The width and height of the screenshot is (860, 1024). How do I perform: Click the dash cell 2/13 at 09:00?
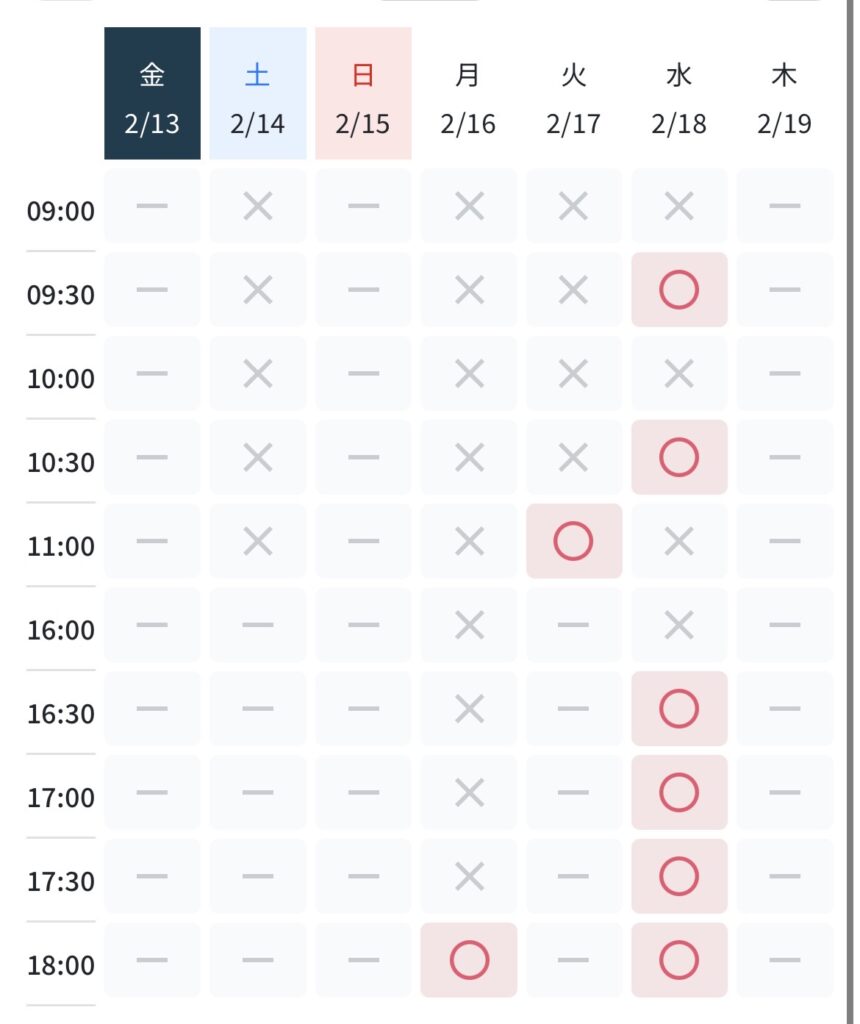[x=152, y=207]
